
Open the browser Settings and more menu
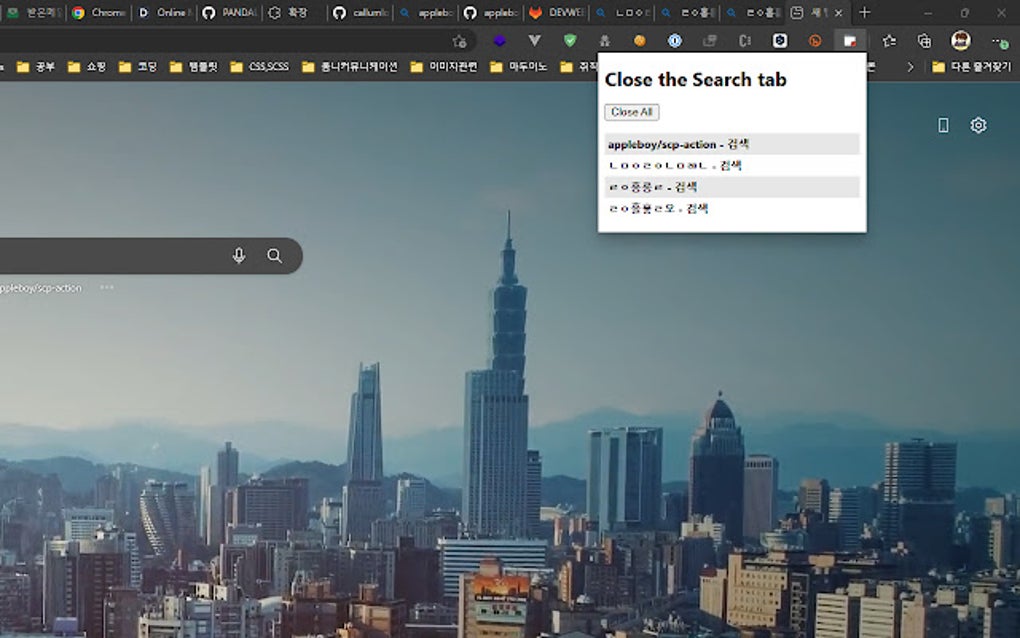(x=998, y=41)
